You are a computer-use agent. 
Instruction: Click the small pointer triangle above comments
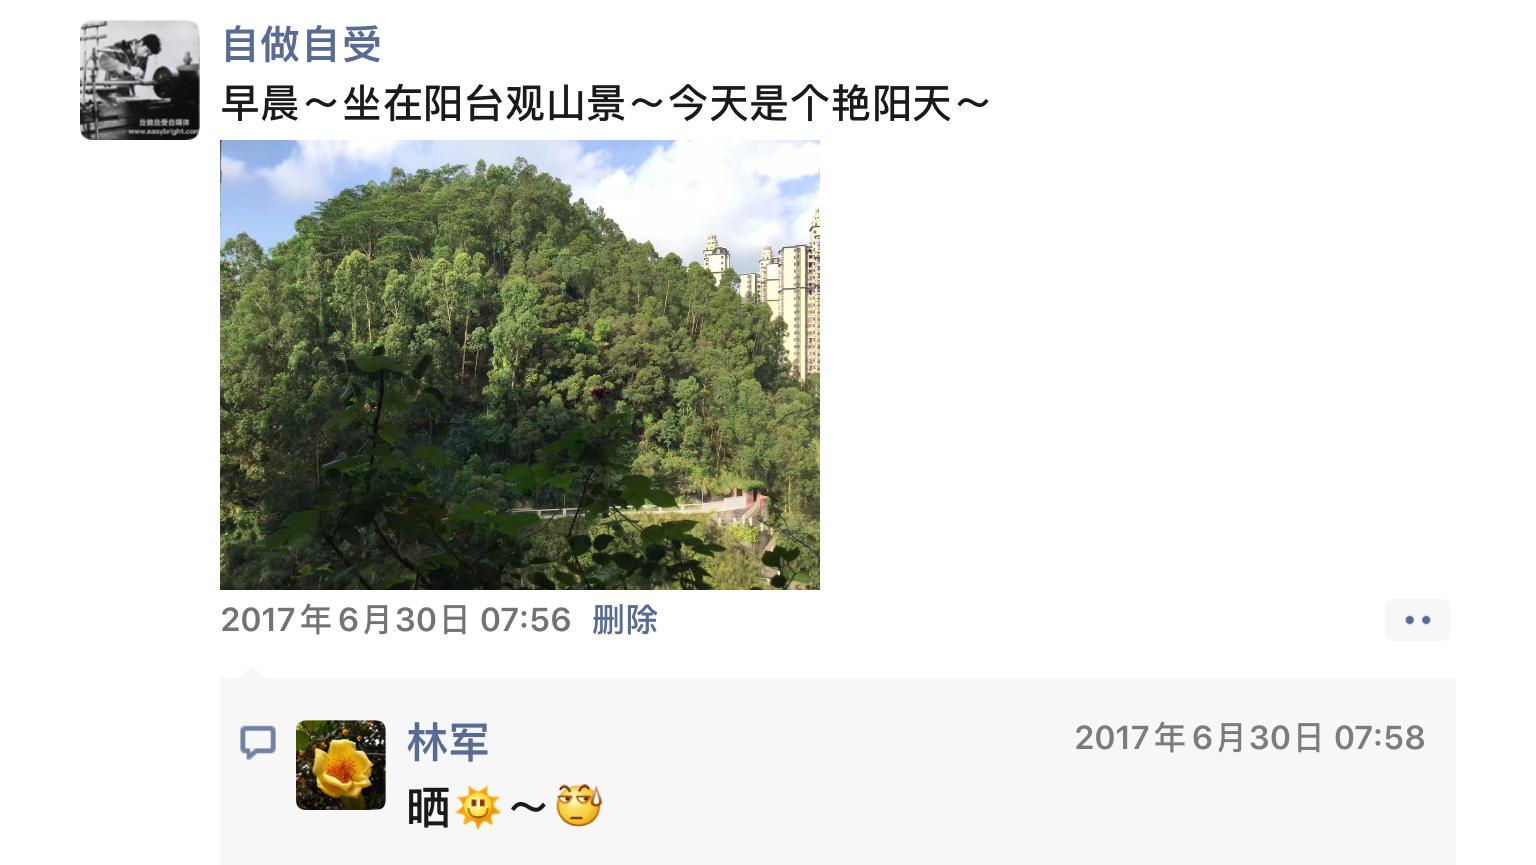[252, 673]
